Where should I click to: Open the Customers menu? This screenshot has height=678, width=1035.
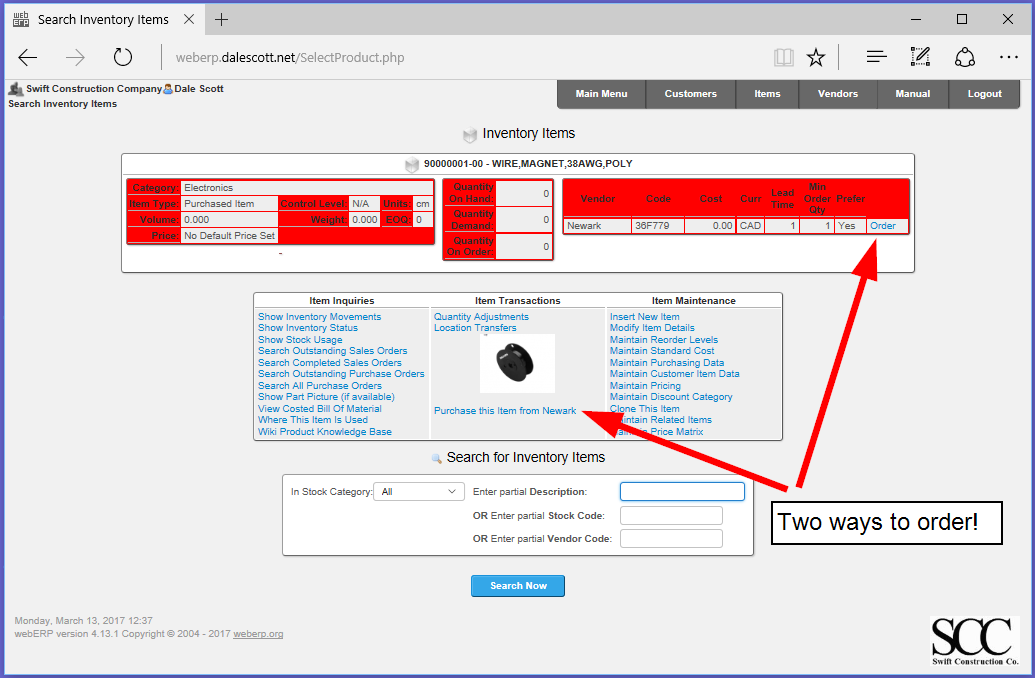(690, 94)
